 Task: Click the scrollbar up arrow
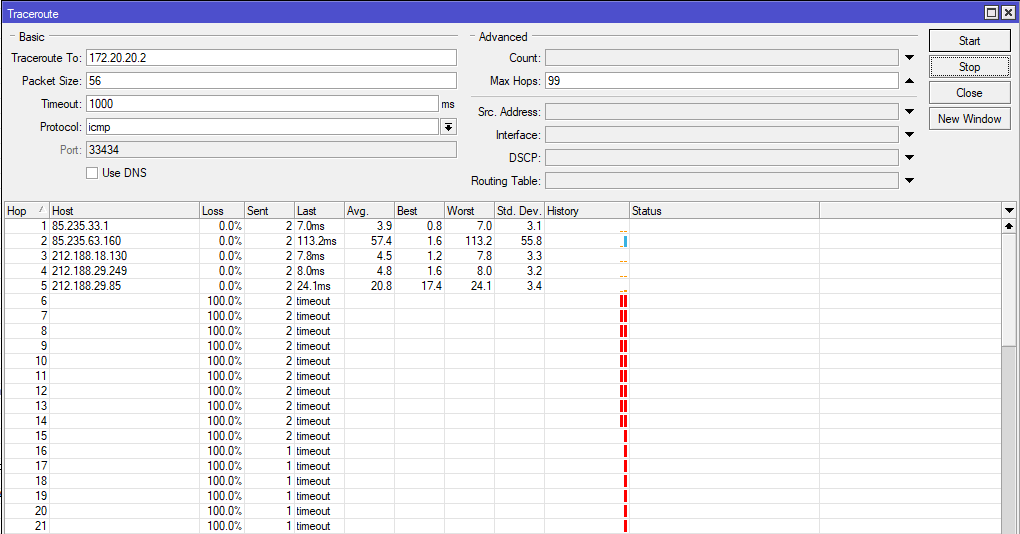(x=1009, y=226)
